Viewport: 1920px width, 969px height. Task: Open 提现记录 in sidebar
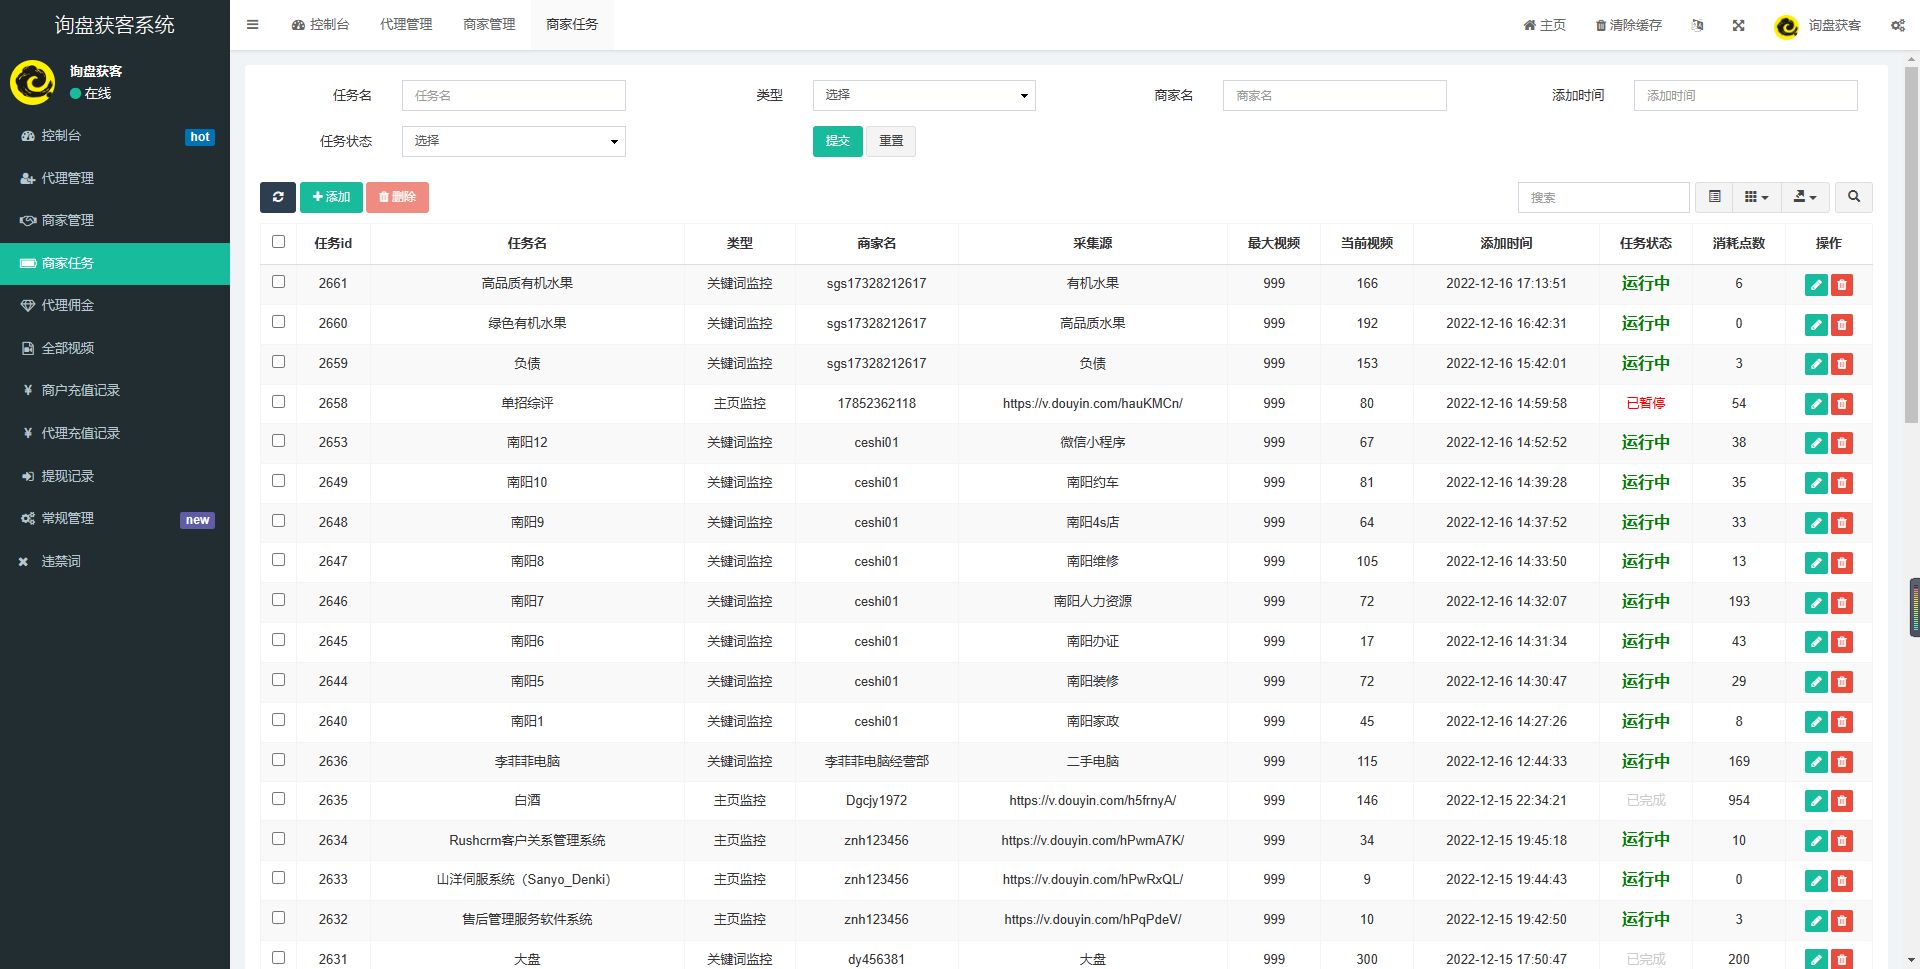pos(115,476)
